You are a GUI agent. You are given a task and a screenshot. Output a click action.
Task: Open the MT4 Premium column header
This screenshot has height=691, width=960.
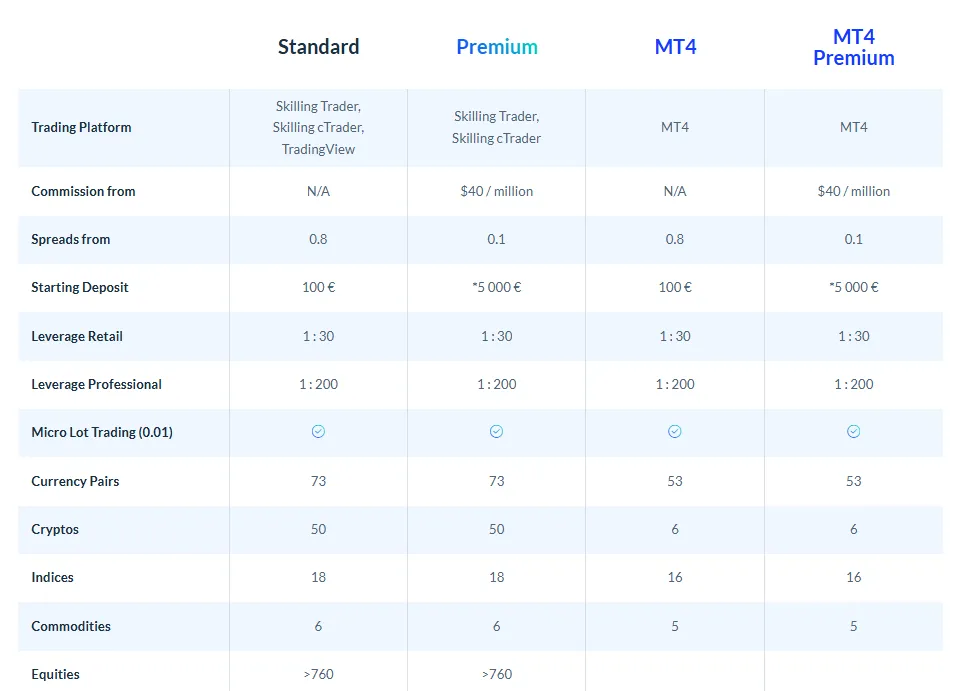(x=853, y=47)
